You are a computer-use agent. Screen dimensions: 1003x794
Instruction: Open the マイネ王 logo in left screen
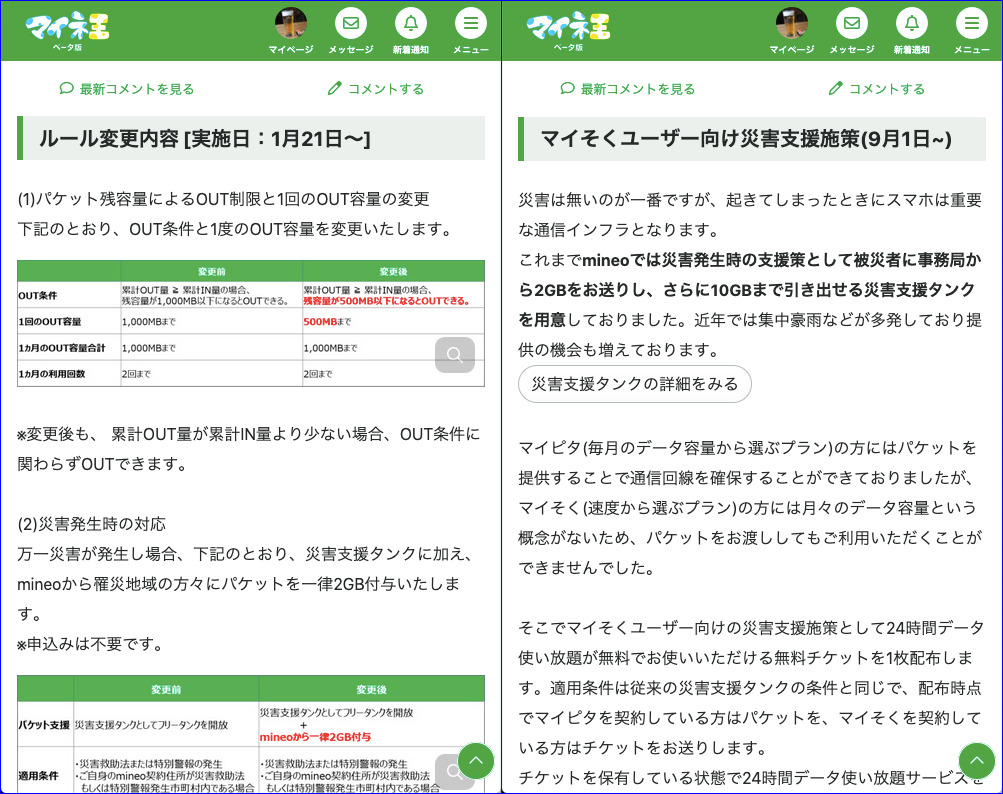[x=67, y=30]
